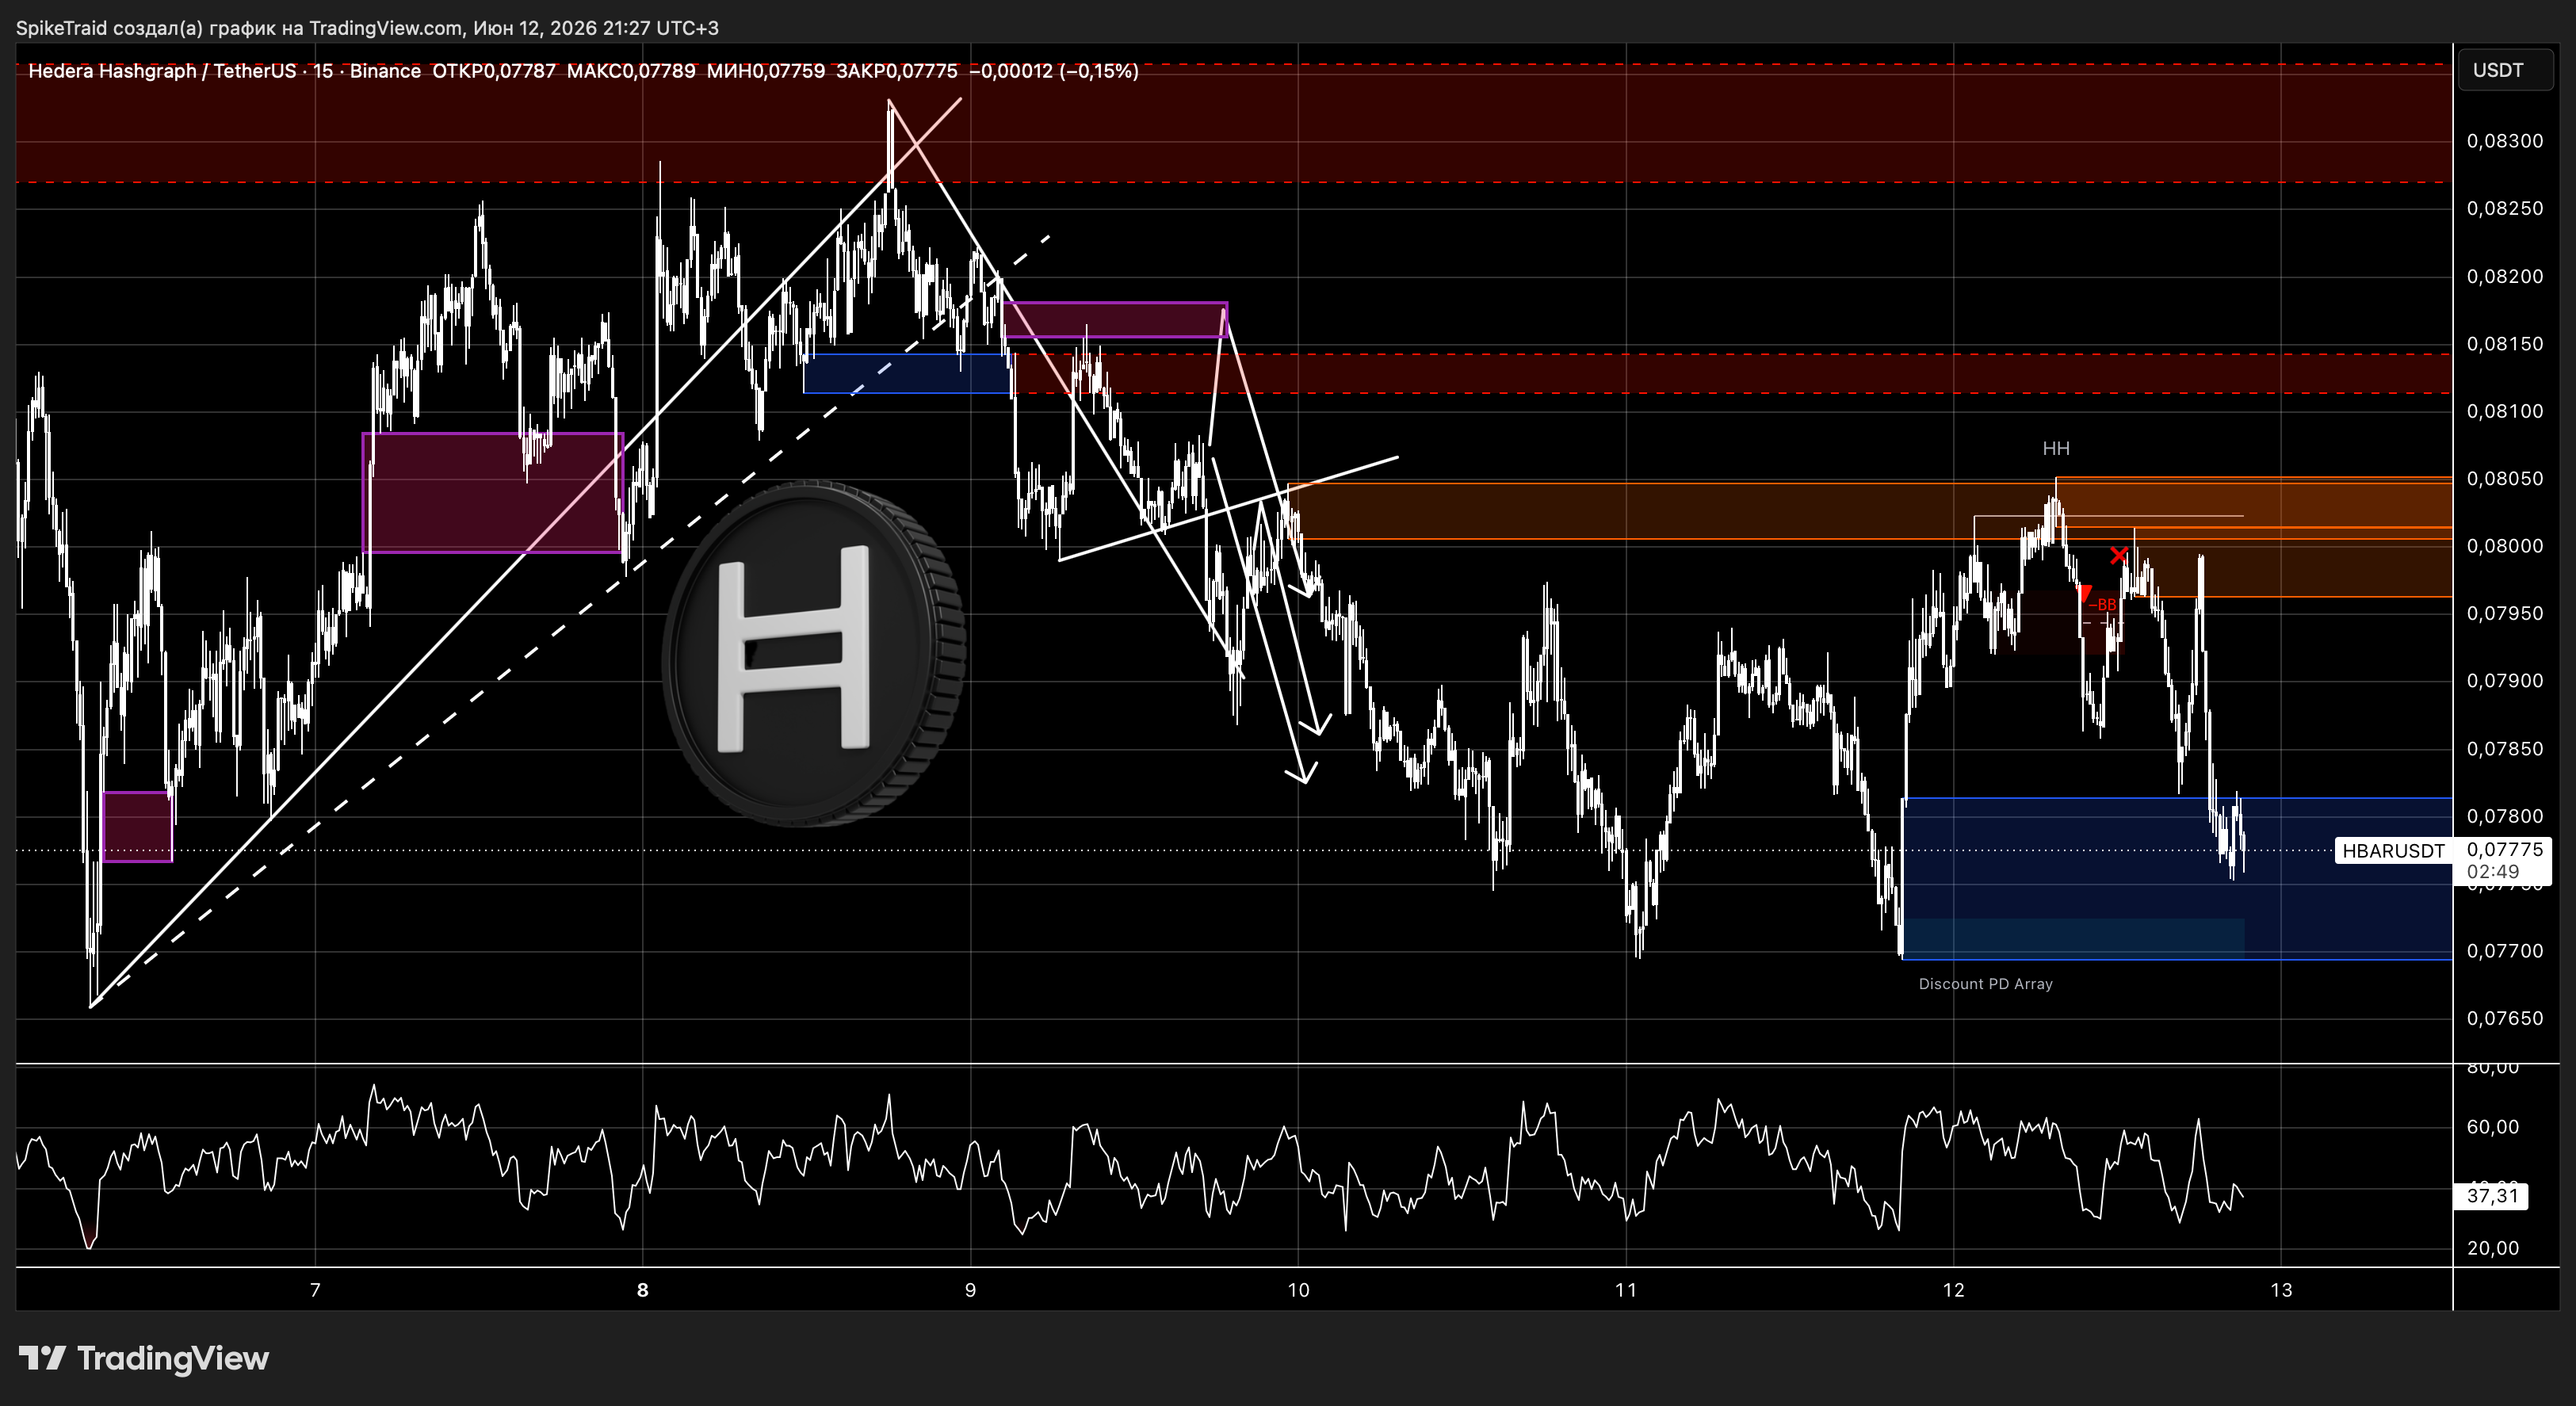Screen dimensions: 2576x1406
Task: Click the 0,08000 price axis label
Action: (2504, 546)
